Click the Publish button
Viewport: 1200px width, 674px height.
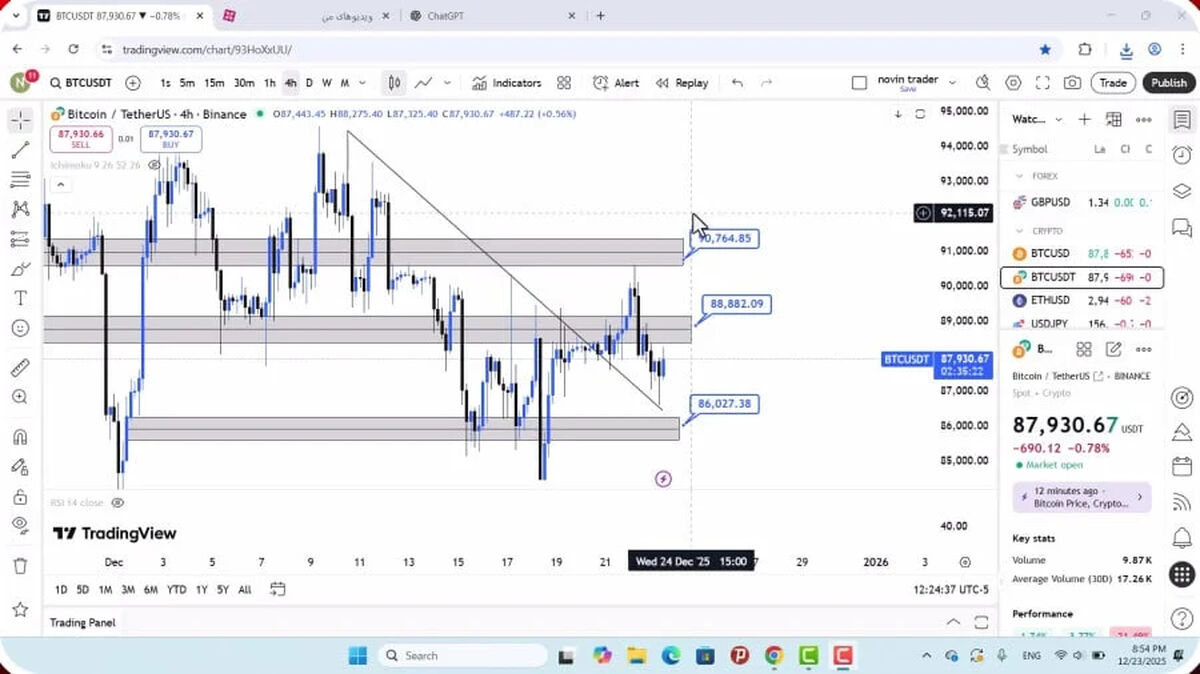coord(1168,83)
